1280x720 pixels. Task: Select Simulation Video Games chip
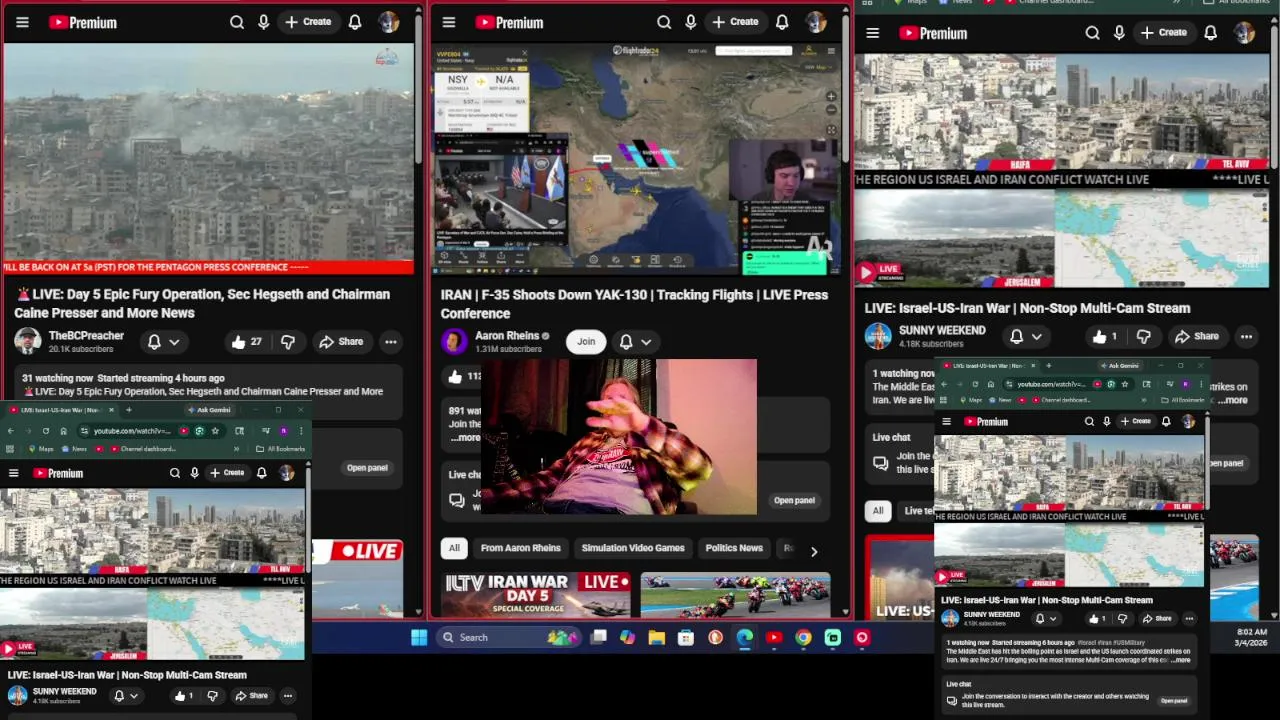click(633, 548)
